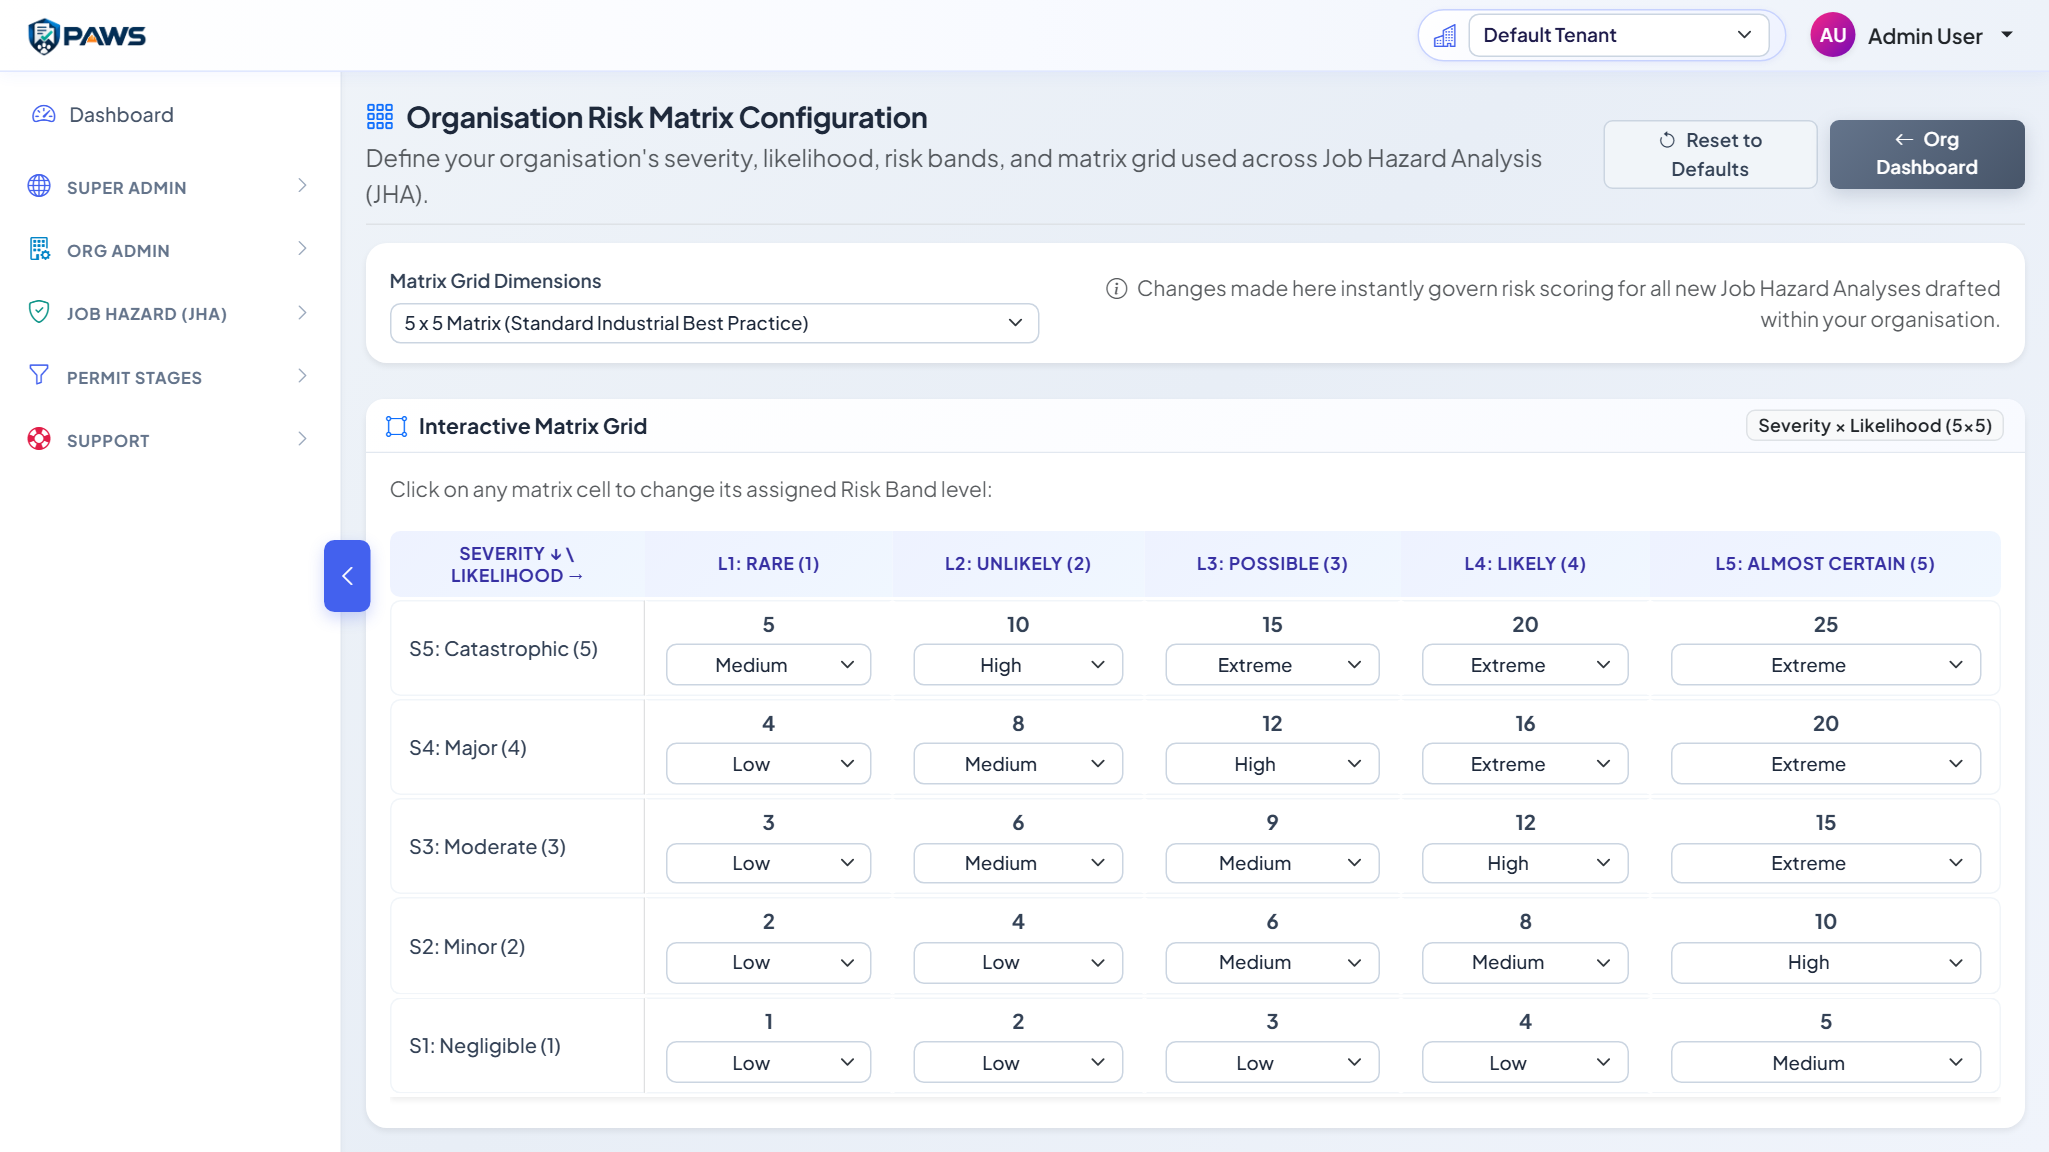Open the Default Tenant dropdown

click(x=1618, y=35)
